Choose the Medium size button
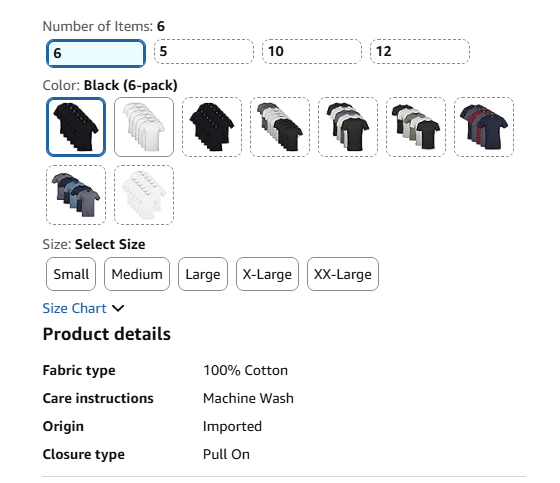Screen dimensions: 560x483 point(137,274)
